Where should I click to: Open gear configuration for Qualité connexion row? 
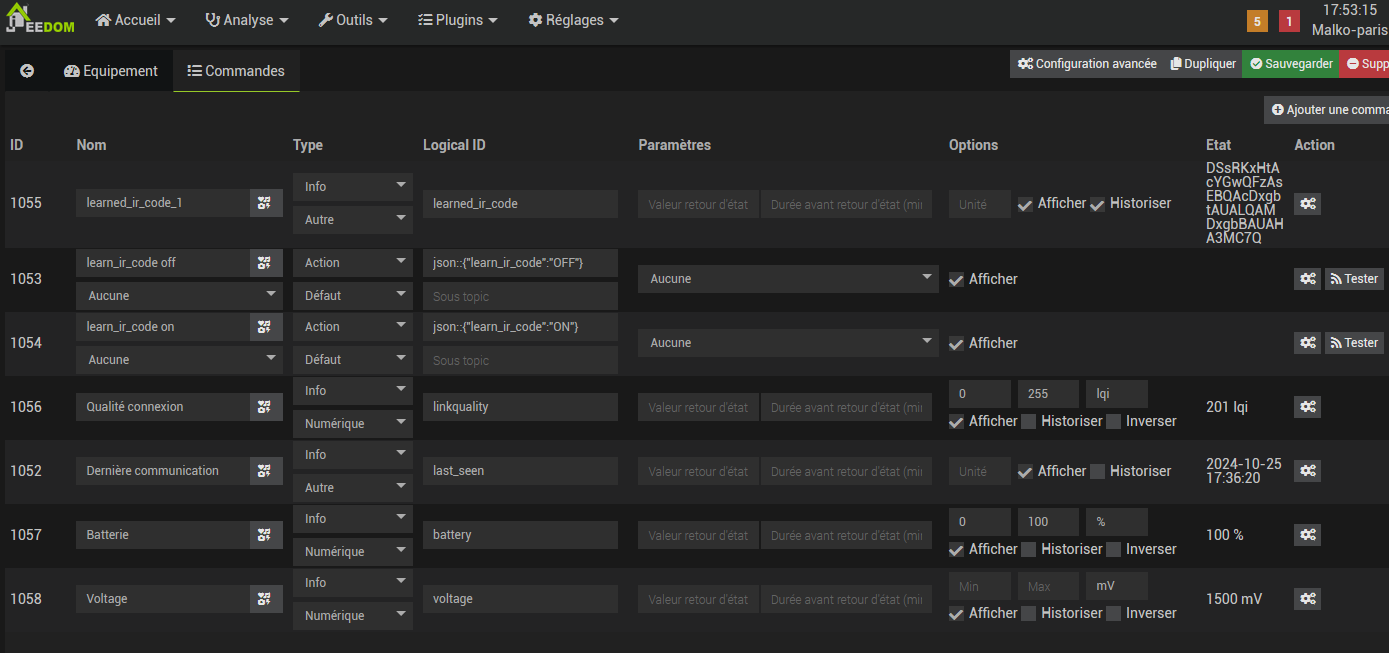pyautogui.click(x=1307, y=407)
